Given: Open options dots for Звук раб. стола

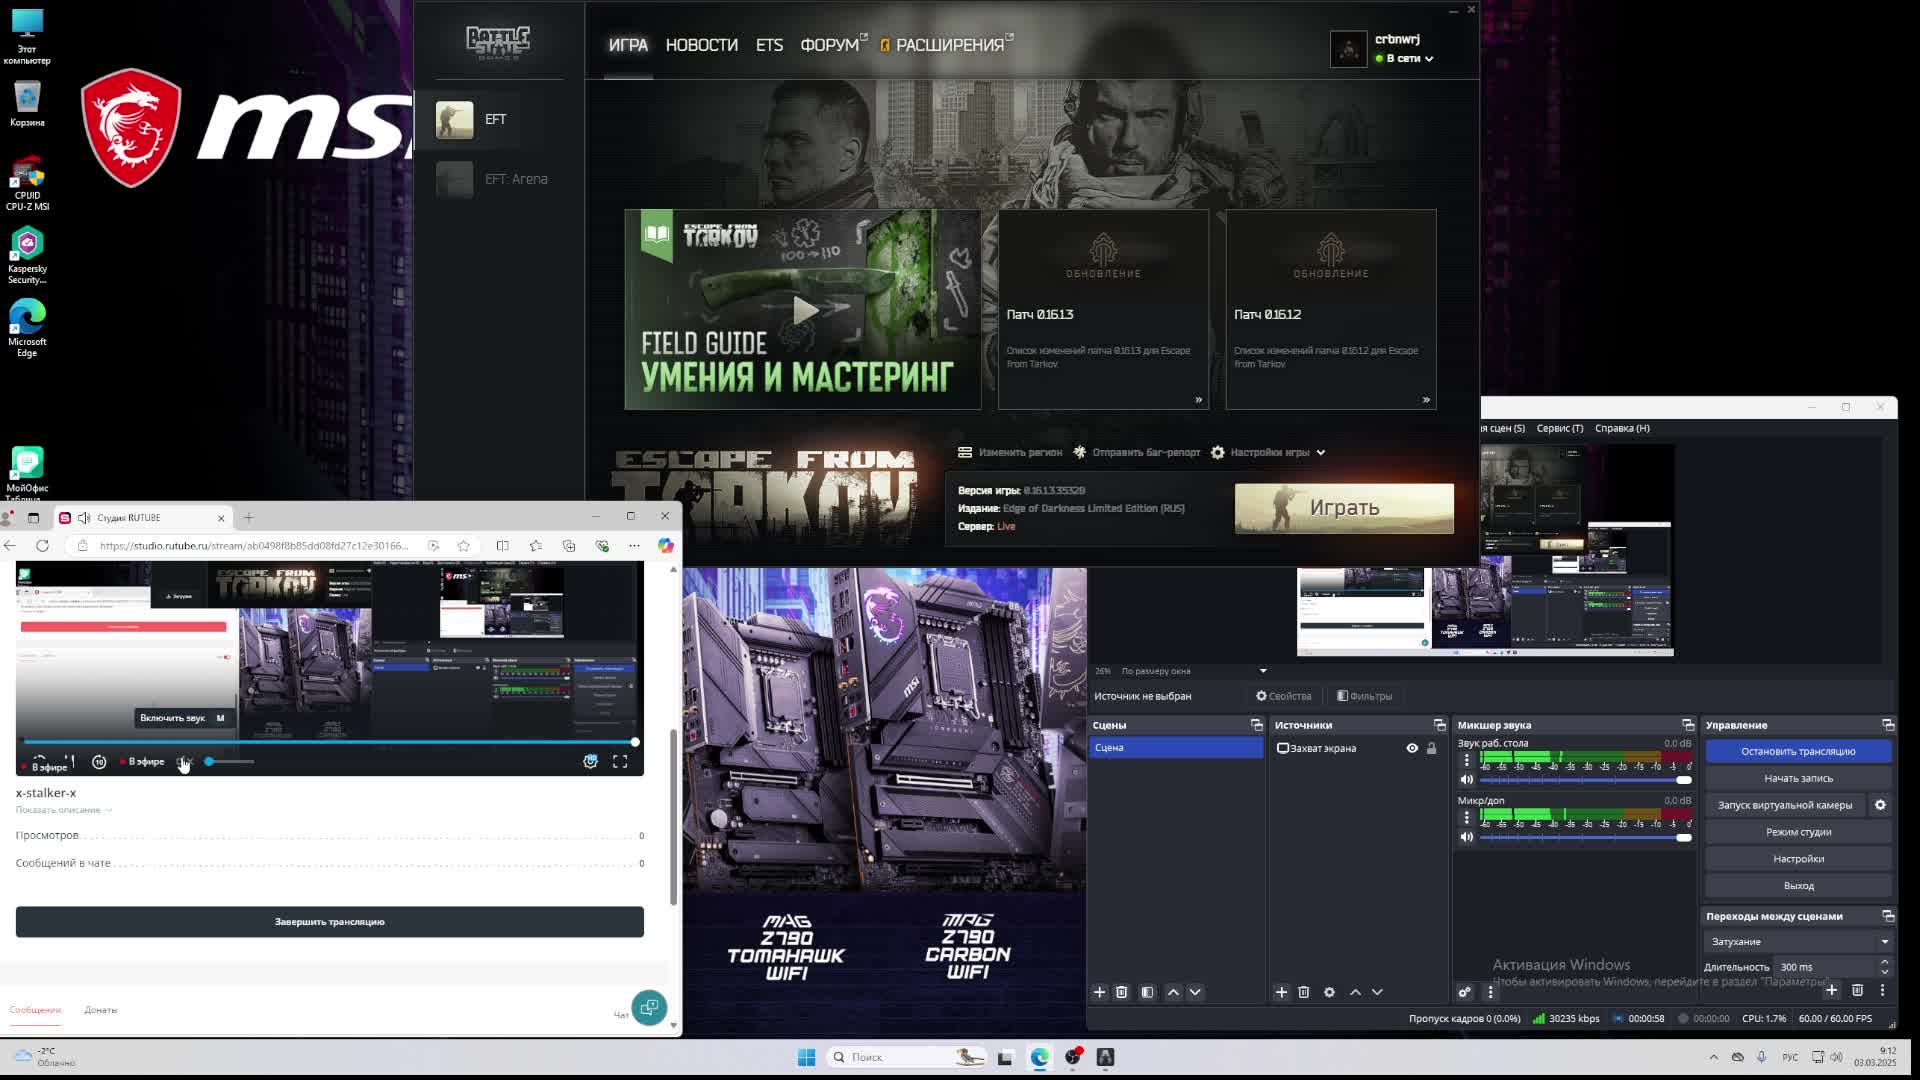Looking at the screenshot, I should pos(1467,760).
